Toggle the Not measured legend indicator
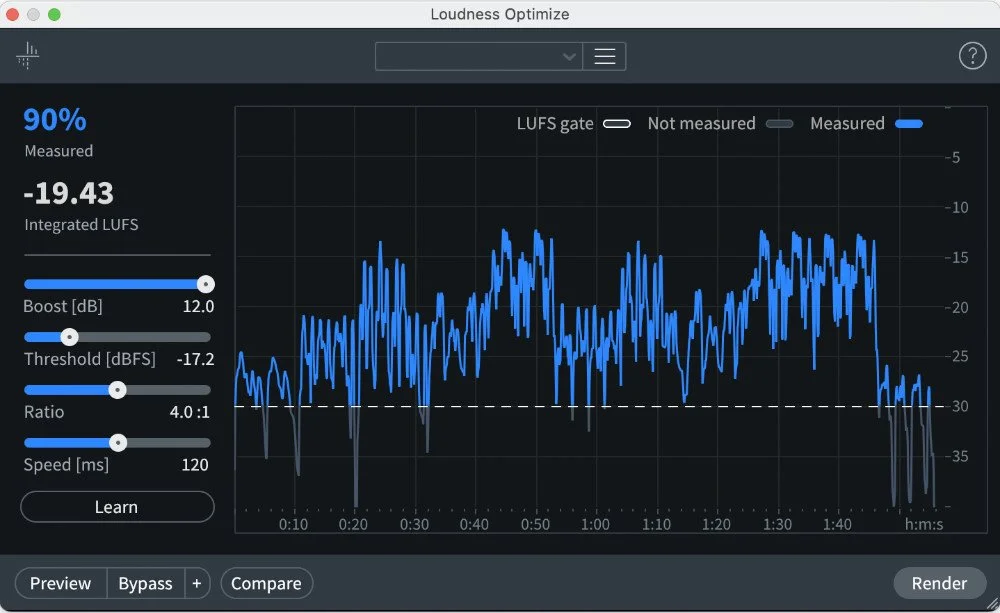This screenshot has width=1000, height=613. click(x=779, y=123)
